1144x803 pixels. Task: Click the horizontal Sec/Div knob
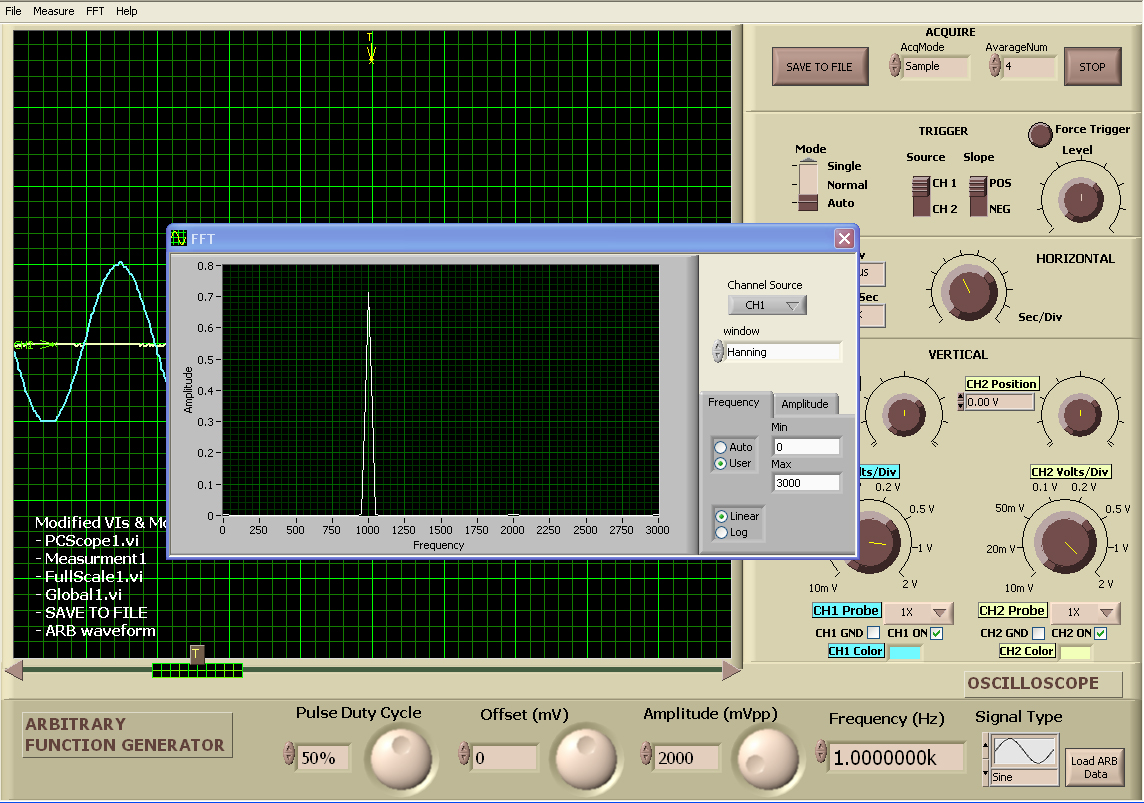[x=968, y=289]
